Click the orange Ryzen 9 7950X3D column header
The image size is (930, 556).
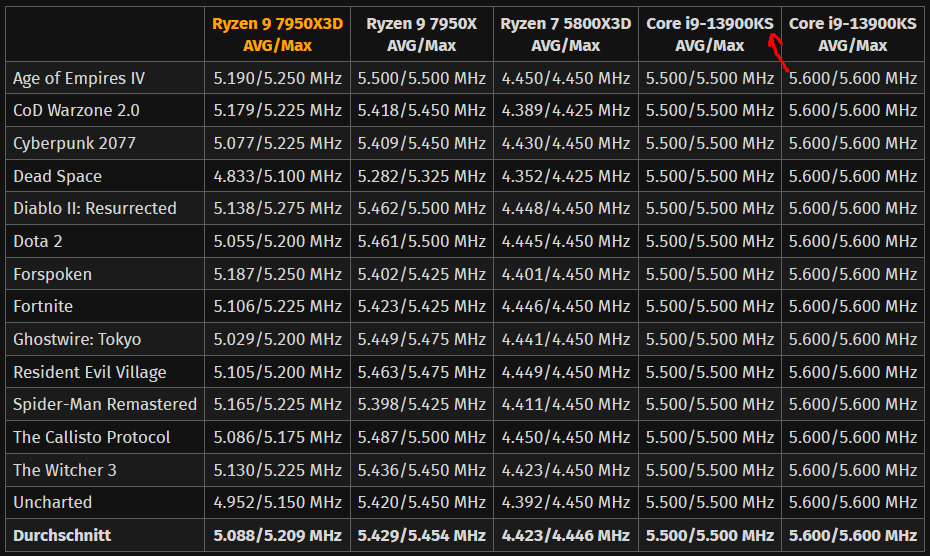[x=278, y=34]
